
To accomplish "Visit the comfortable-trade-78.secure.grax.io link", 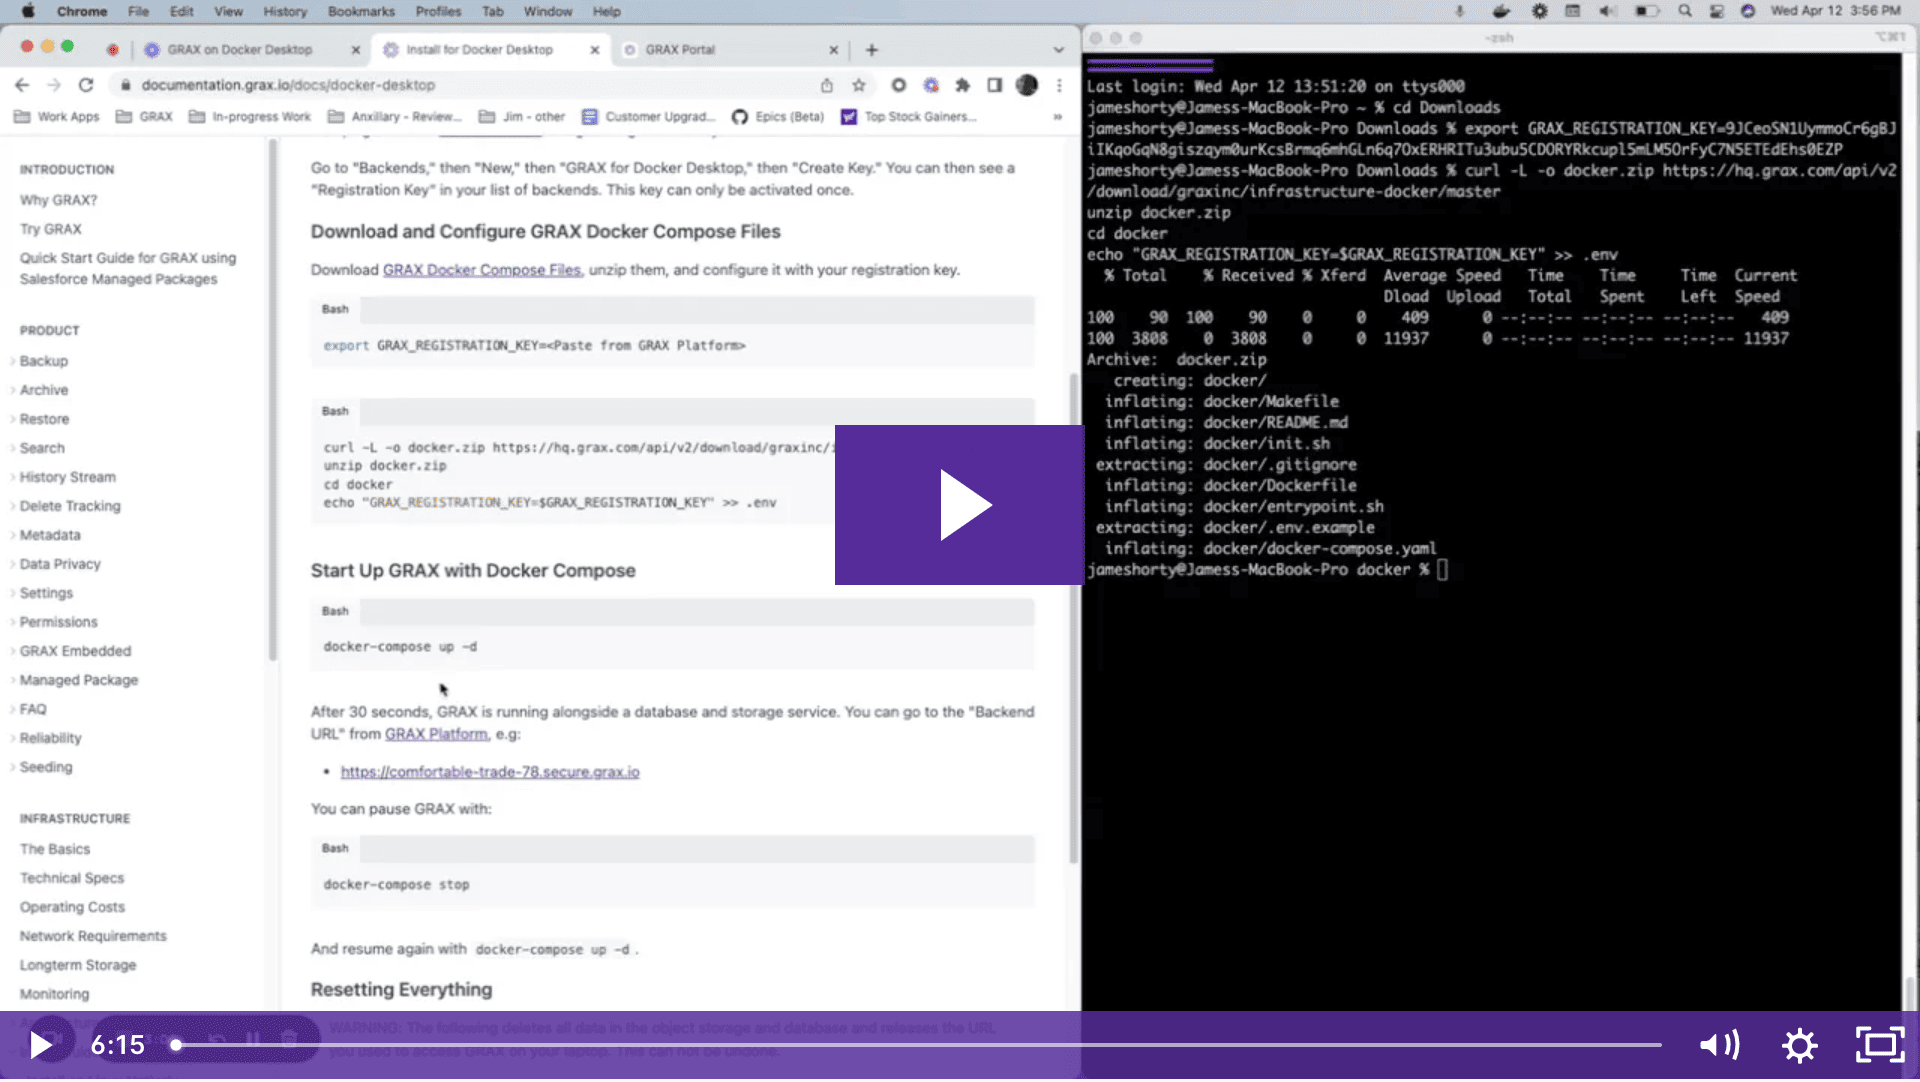I will click(x=490, y=771).
